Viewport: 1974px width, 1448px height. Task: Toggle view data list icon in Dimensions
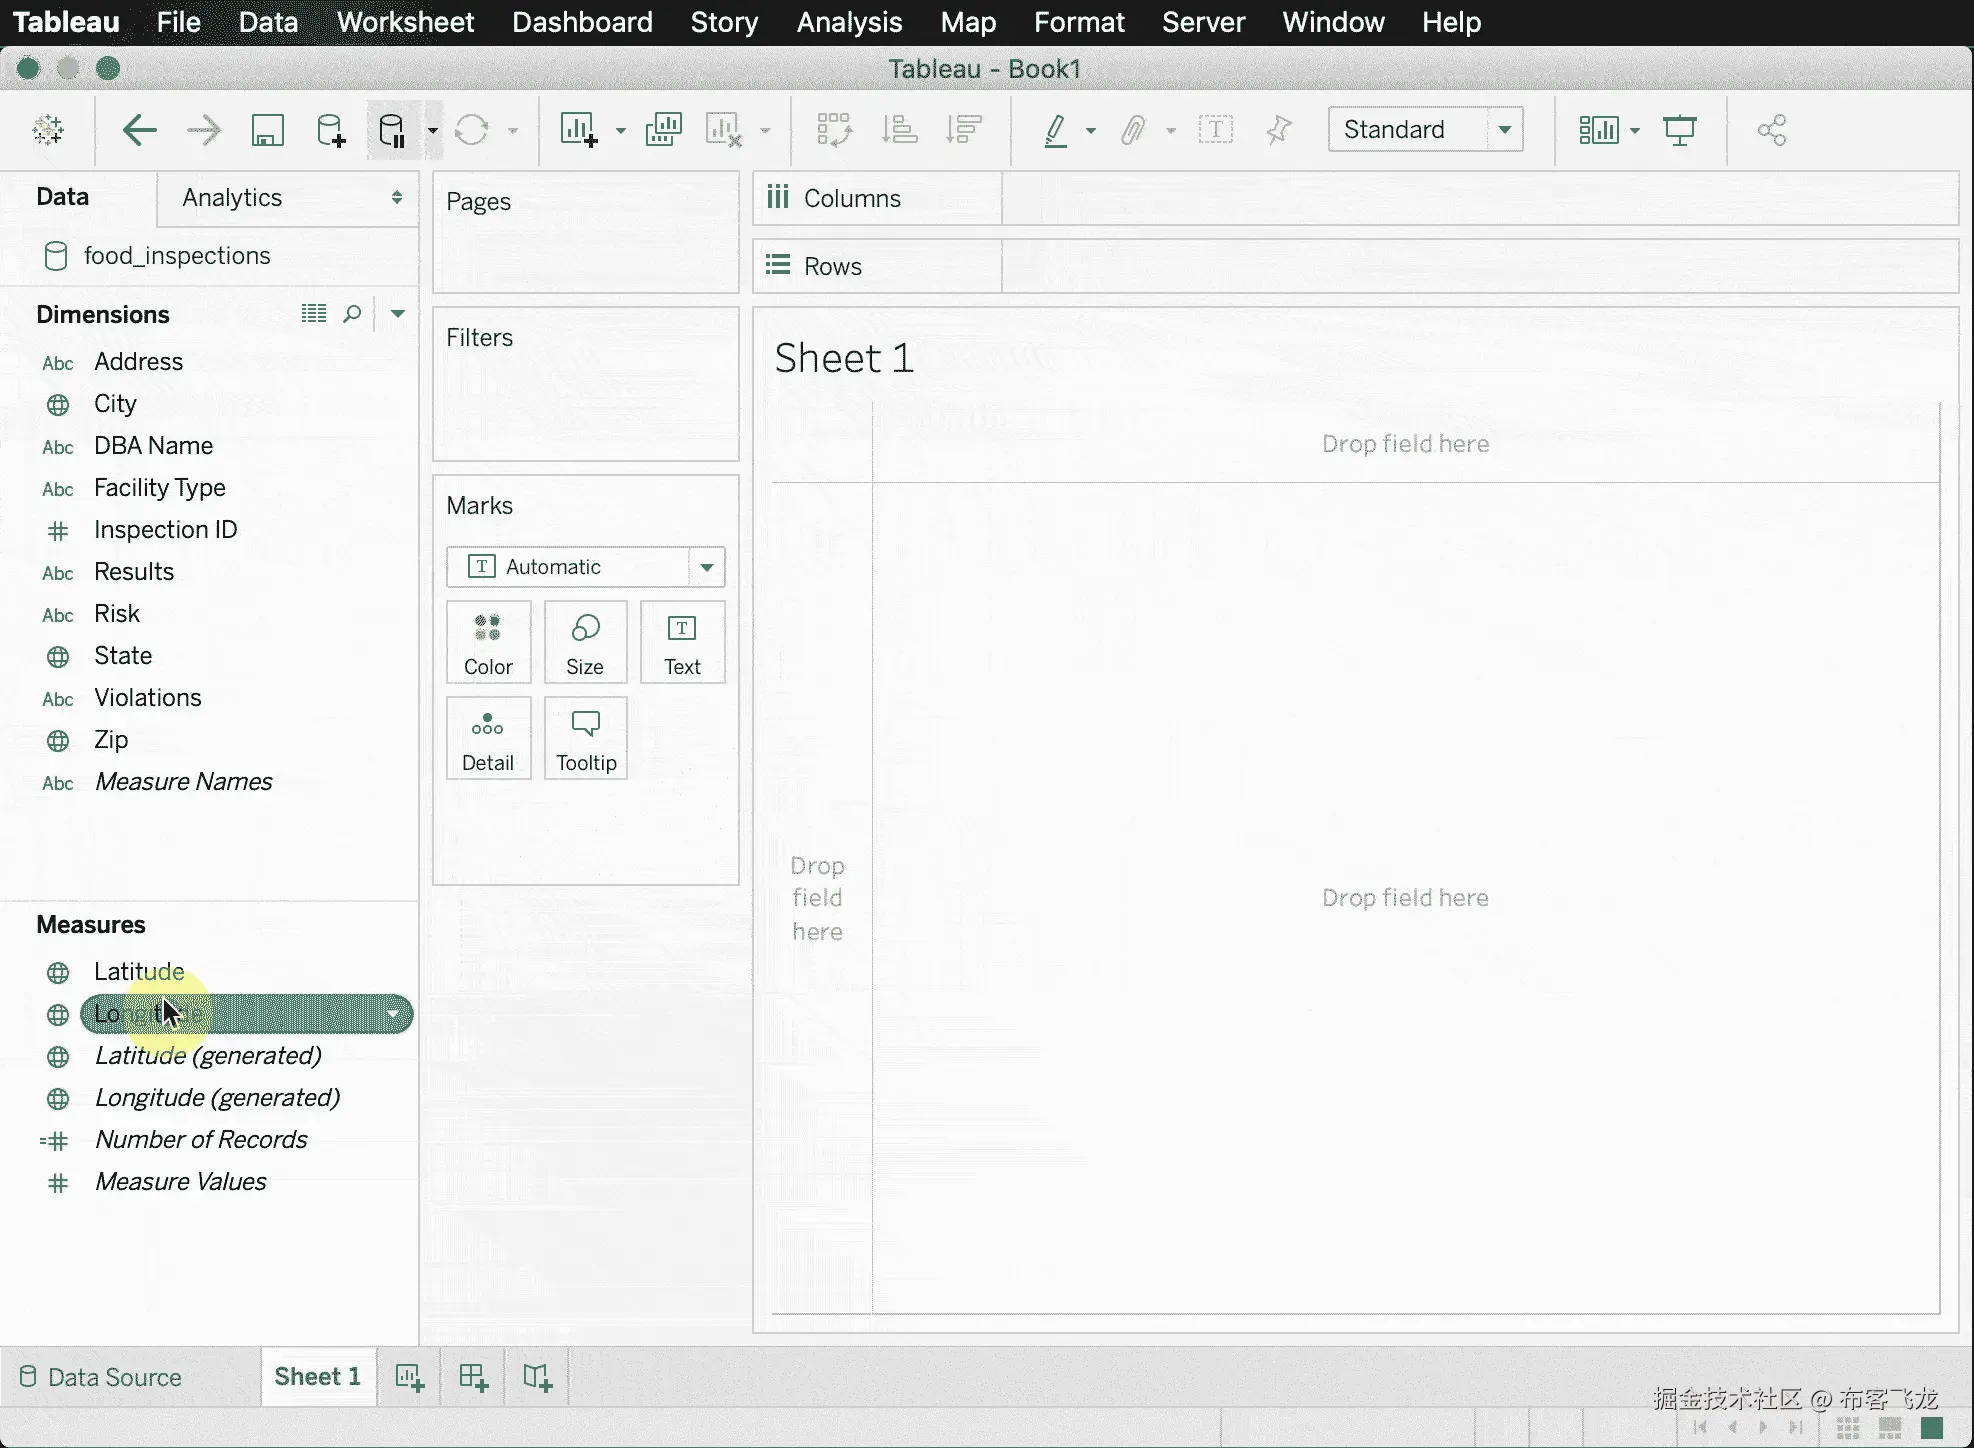314,314
